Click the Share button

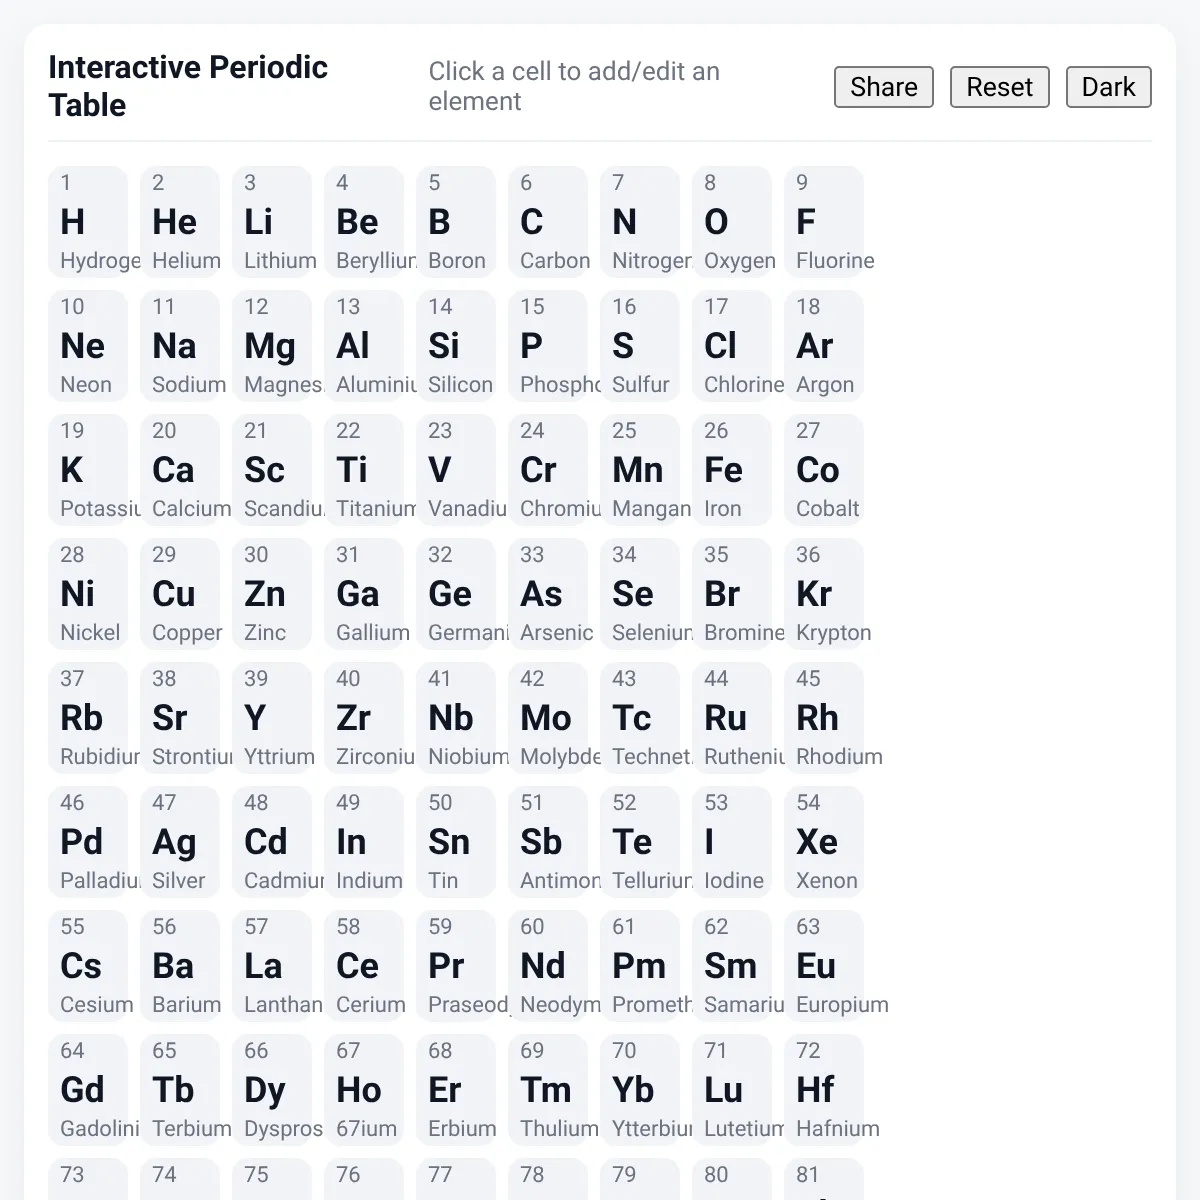coord(883,87)
